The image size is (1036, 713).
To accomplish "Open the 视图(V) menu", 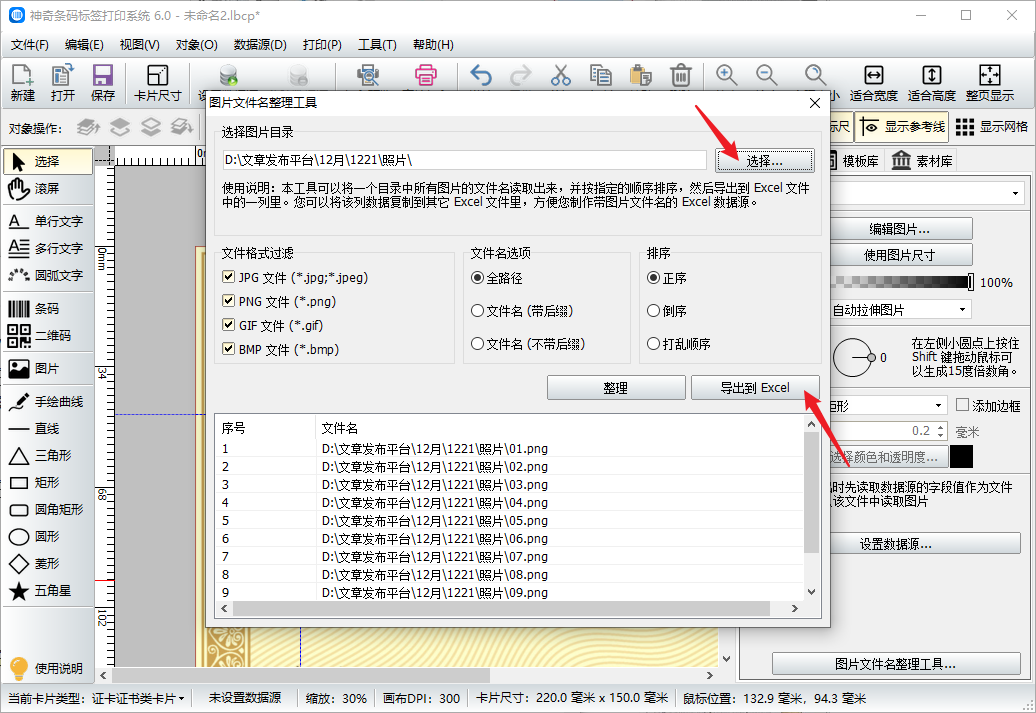I will (139, 44).
